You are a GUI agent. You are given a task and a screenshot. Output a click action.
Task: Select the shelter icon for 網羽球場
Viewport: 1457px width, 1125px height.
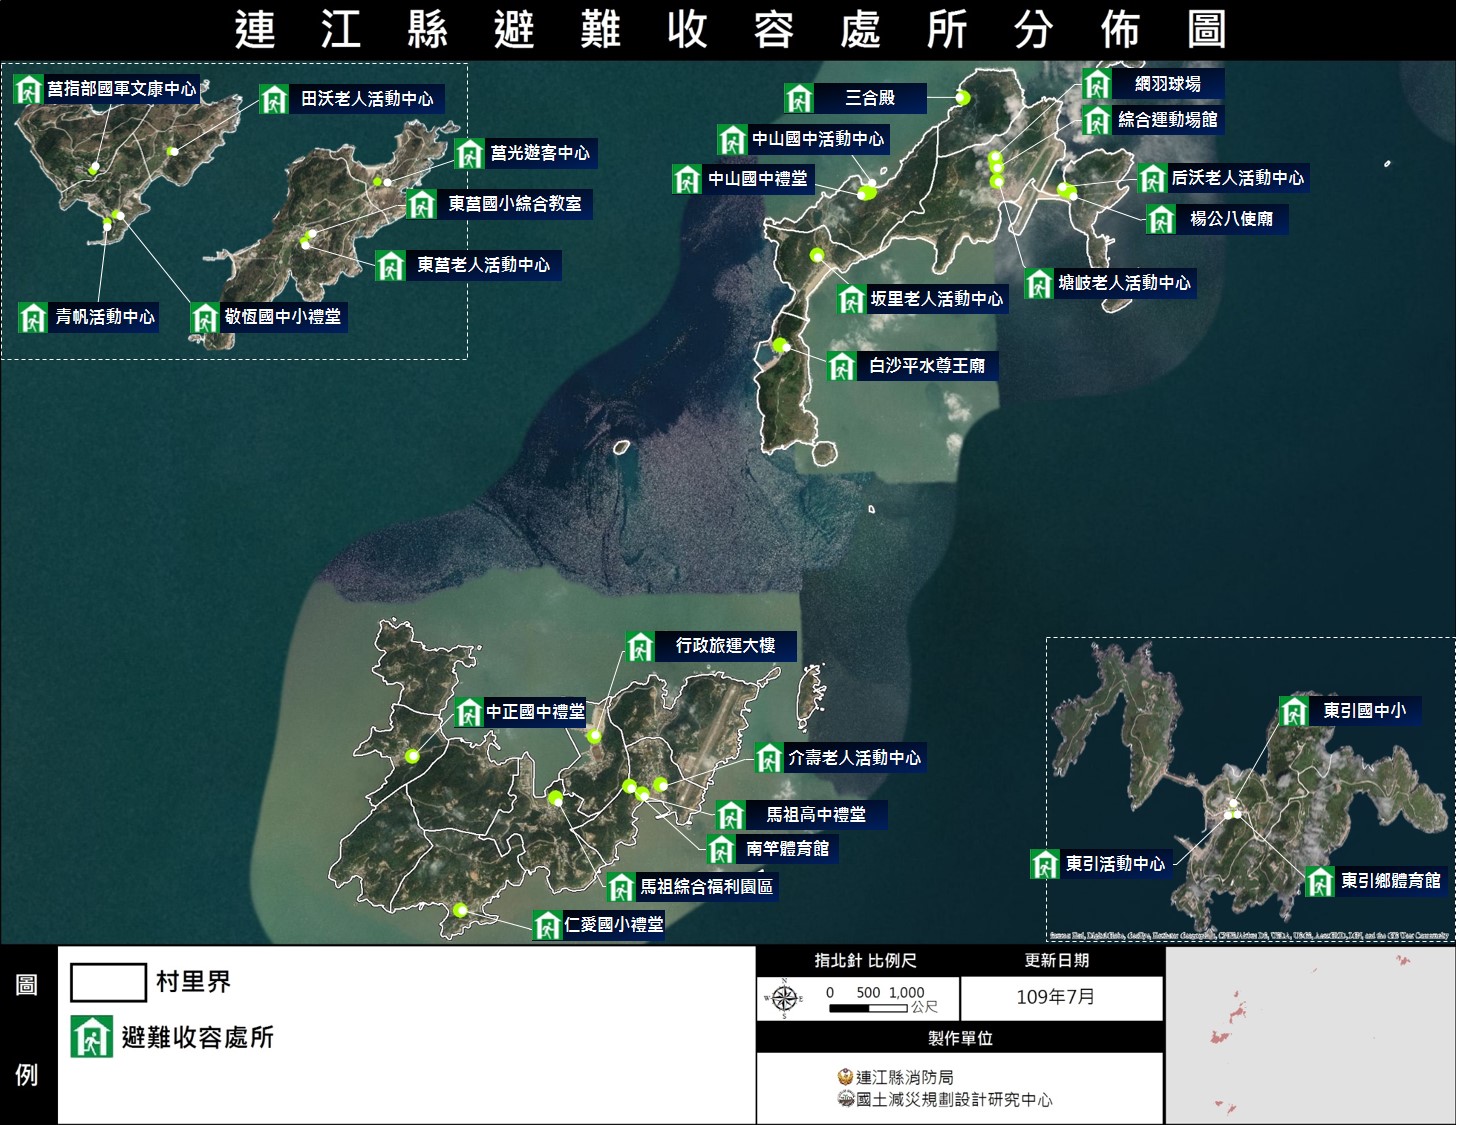(1097, 84)
